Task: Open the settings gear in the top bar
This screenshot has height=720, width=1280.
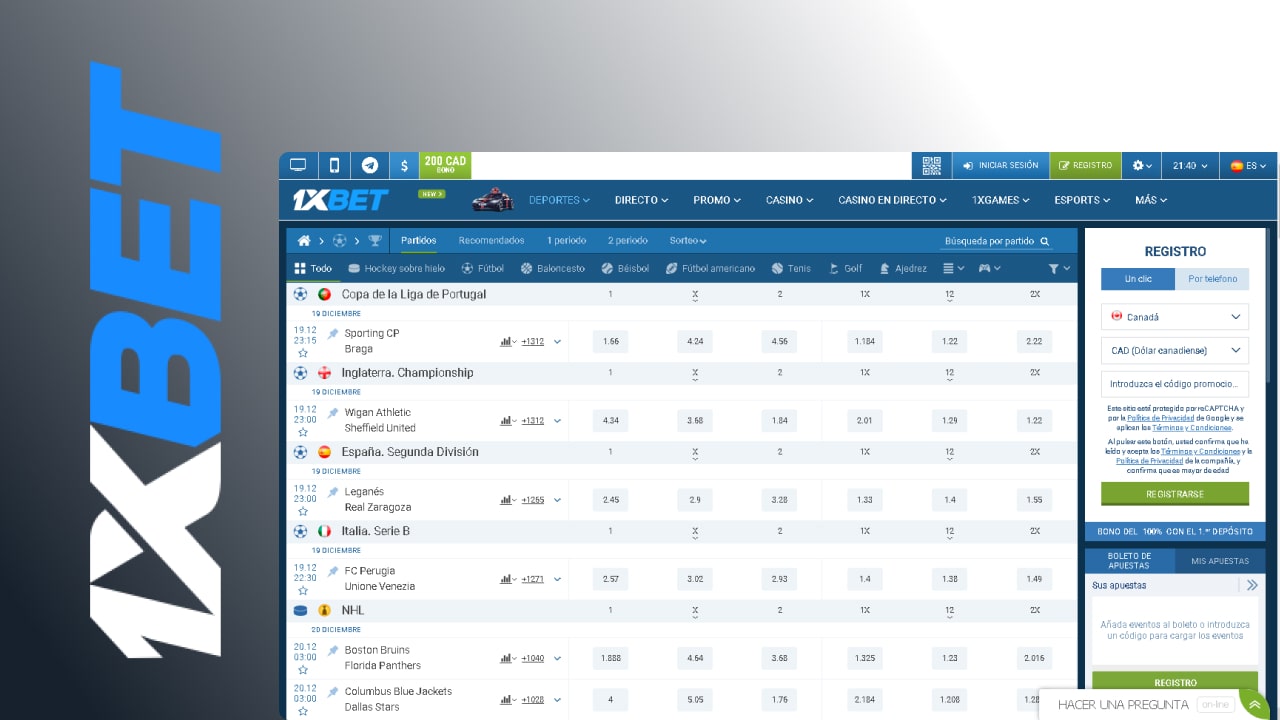Action: click(1139, 164)
